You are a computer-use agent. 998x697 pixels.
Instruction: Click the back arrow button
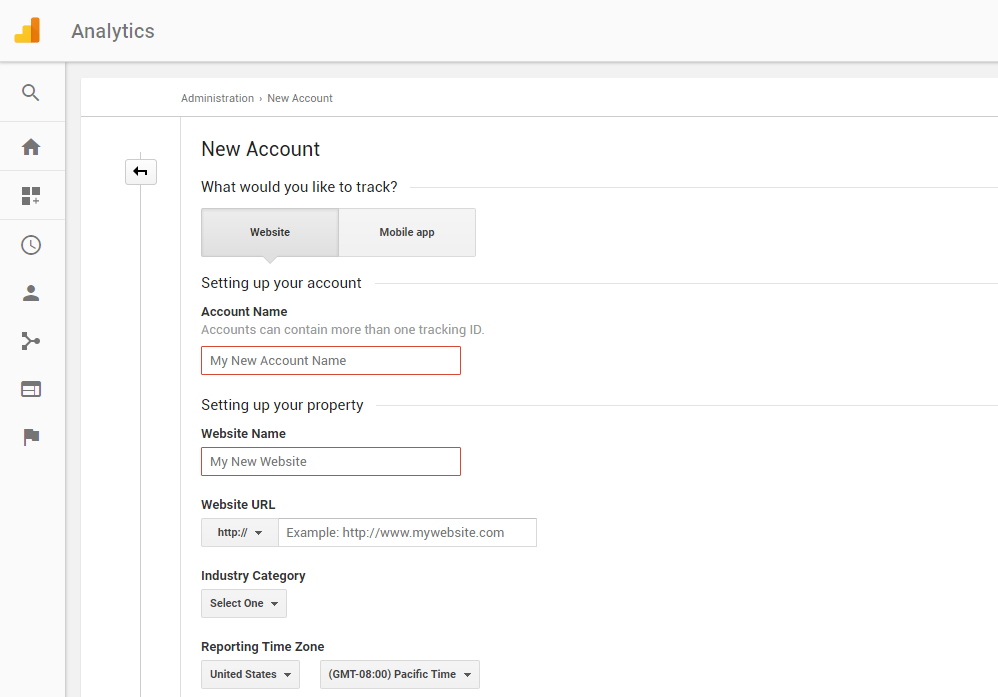[x=141, y=172]
